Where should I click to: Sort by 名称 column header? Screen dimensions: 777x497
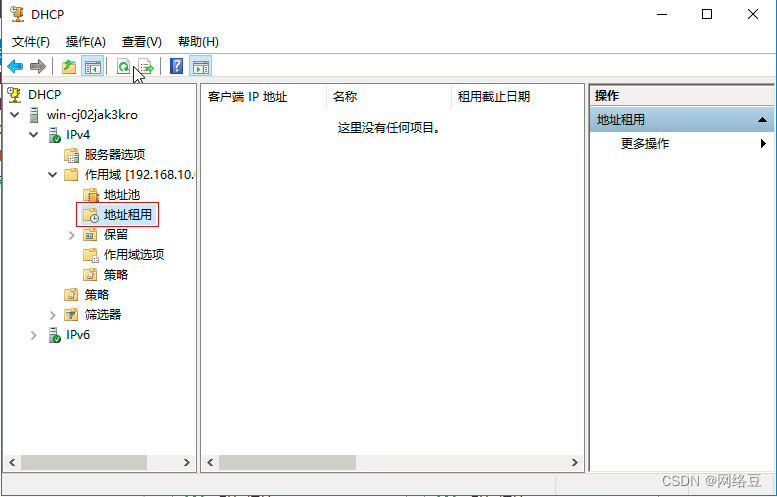tap(389, 97)
